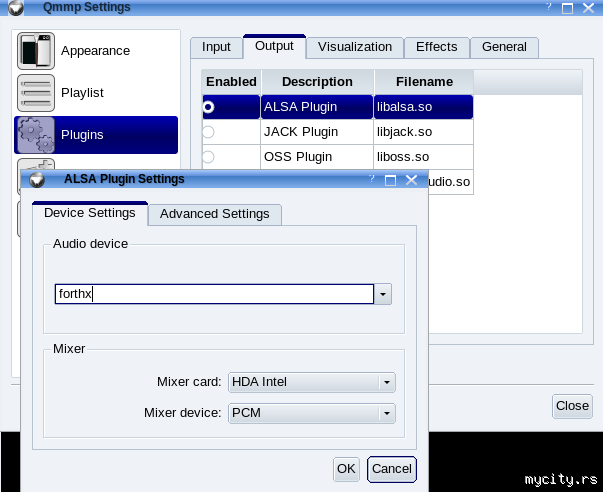Click the Filename column header
The width and height of the screenshot is (603, 492).
coord(424,82)
